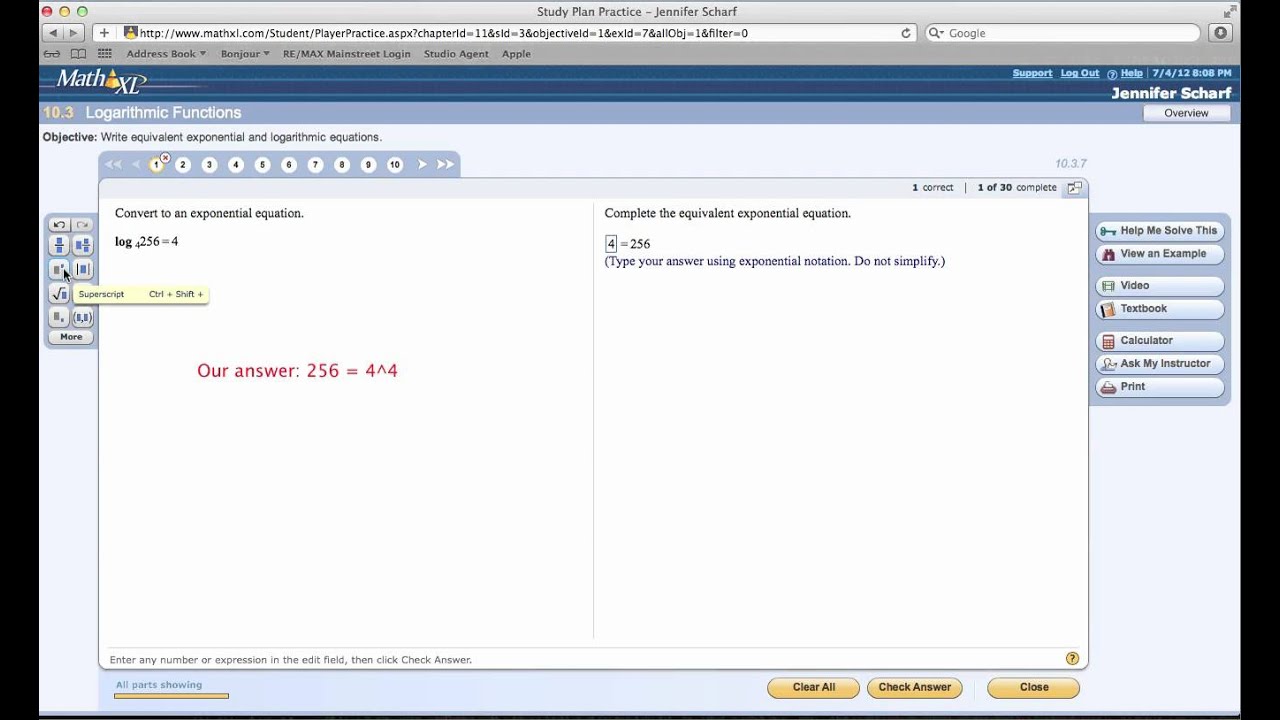Click the Help link in header

[1131, 73]
